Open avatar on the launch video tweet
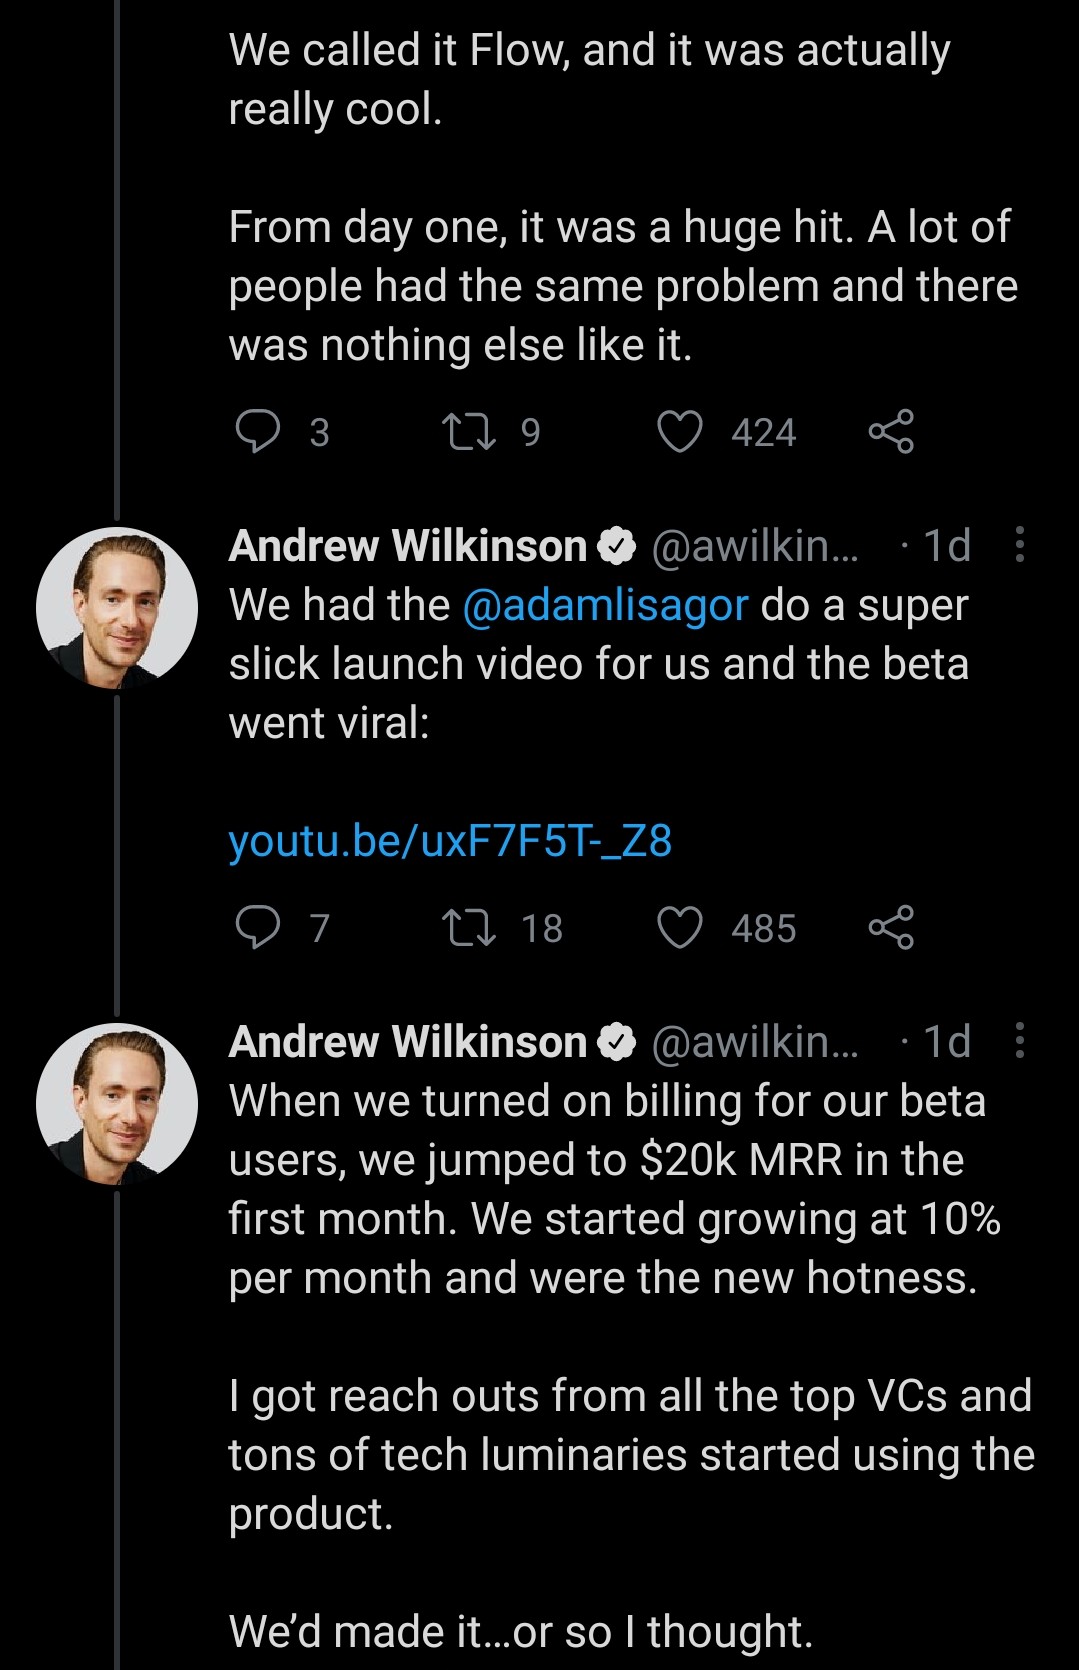The height and width of the screenshot is (1670, 1079). [117, 608]
